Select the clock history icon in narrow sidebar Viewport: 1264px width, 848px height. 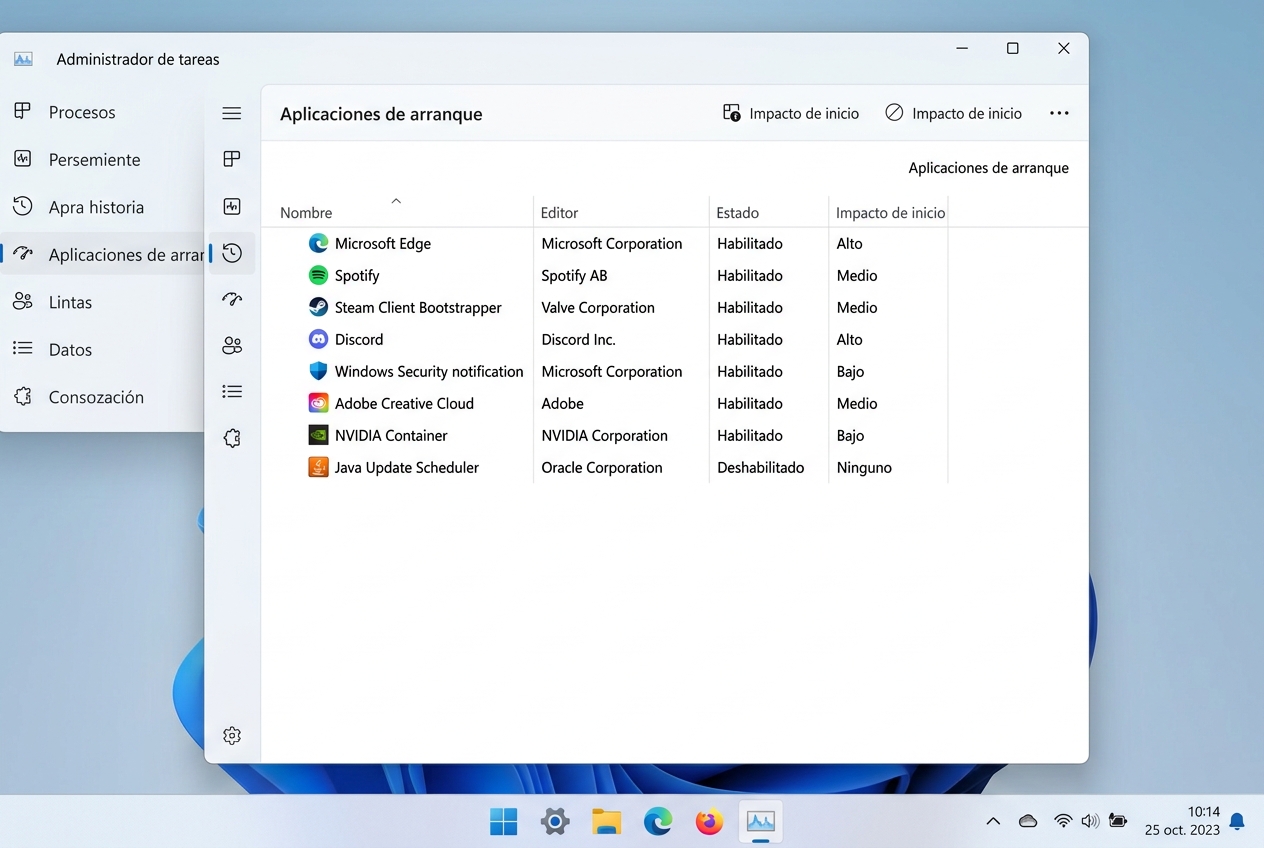[x=232, y=254]
